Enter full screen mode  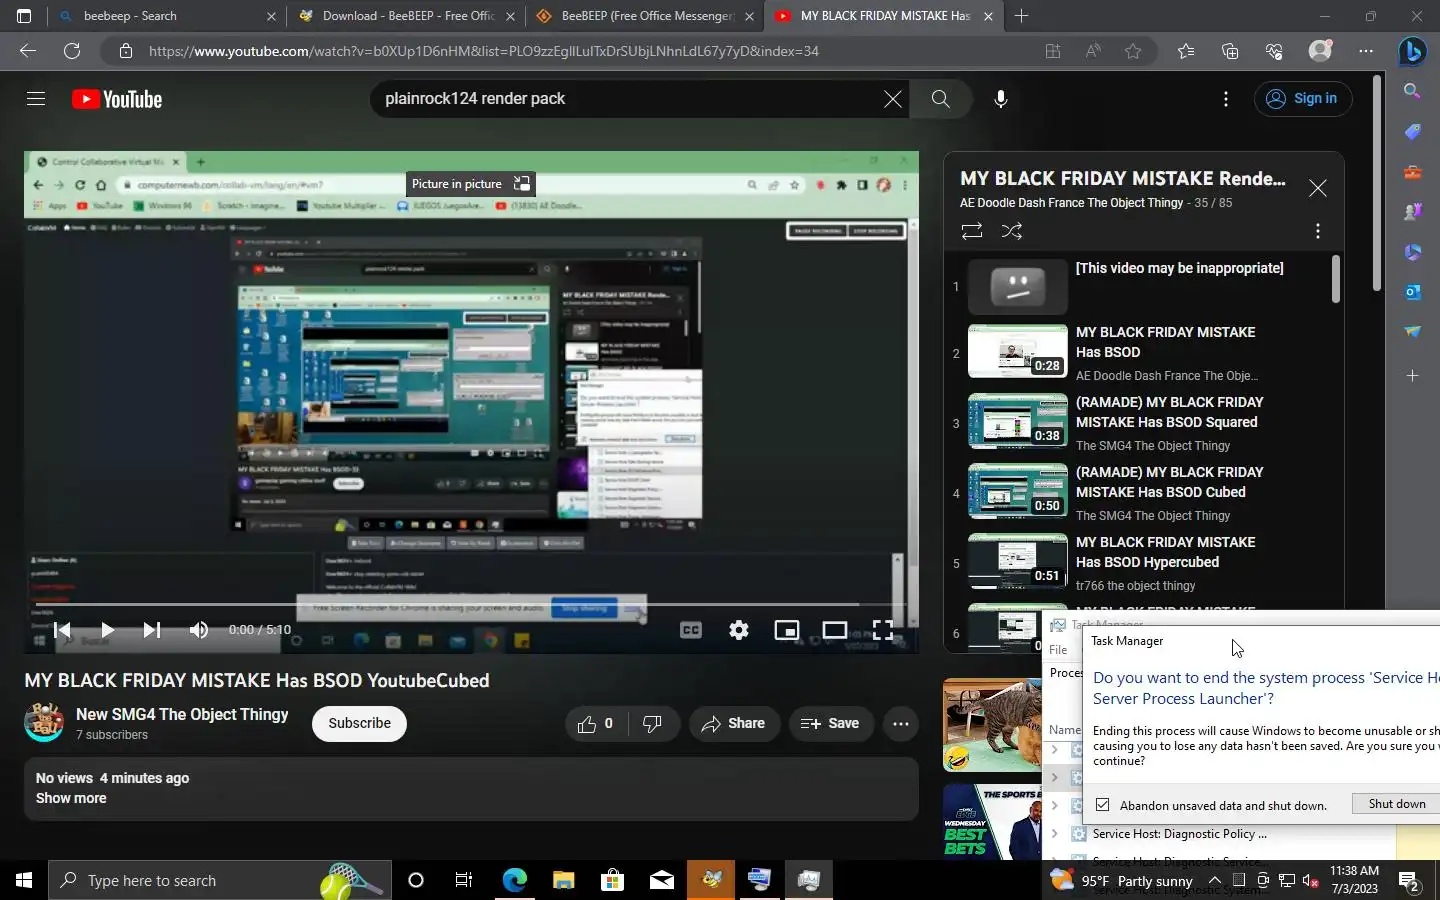pos(882,630)
